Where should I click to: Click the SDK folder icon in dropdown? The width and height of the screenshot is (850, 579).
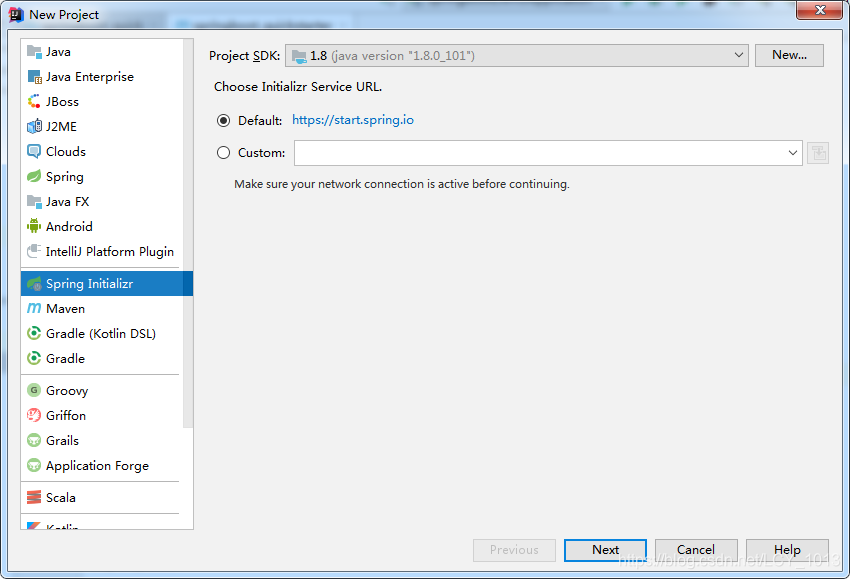(x=299, y=56)
